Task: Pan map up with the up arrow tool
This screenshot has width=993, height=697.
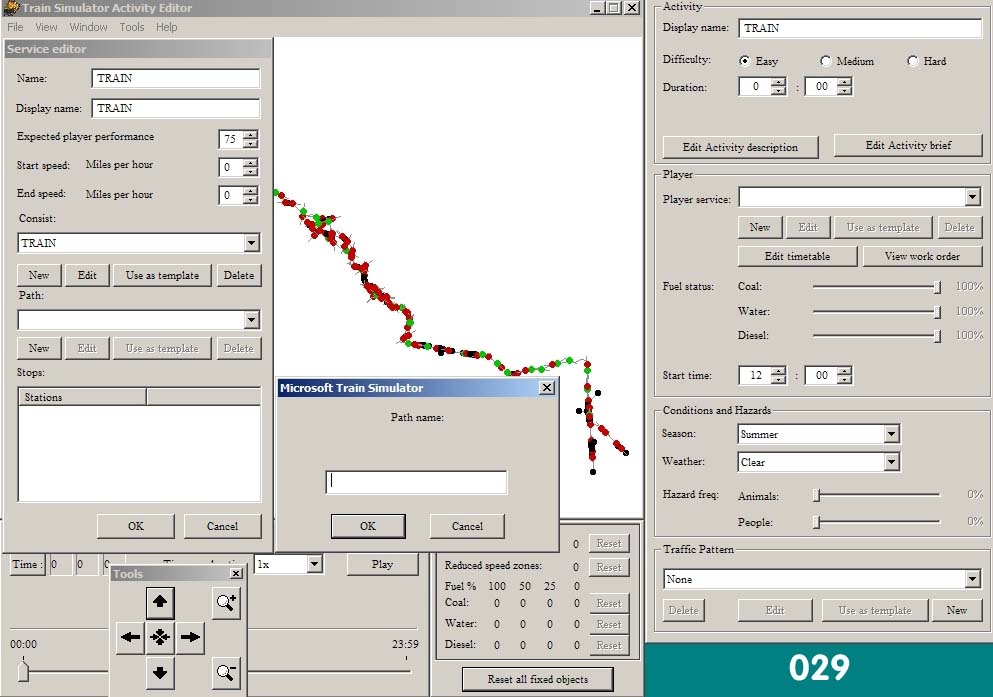Action: tap(160, 601)
